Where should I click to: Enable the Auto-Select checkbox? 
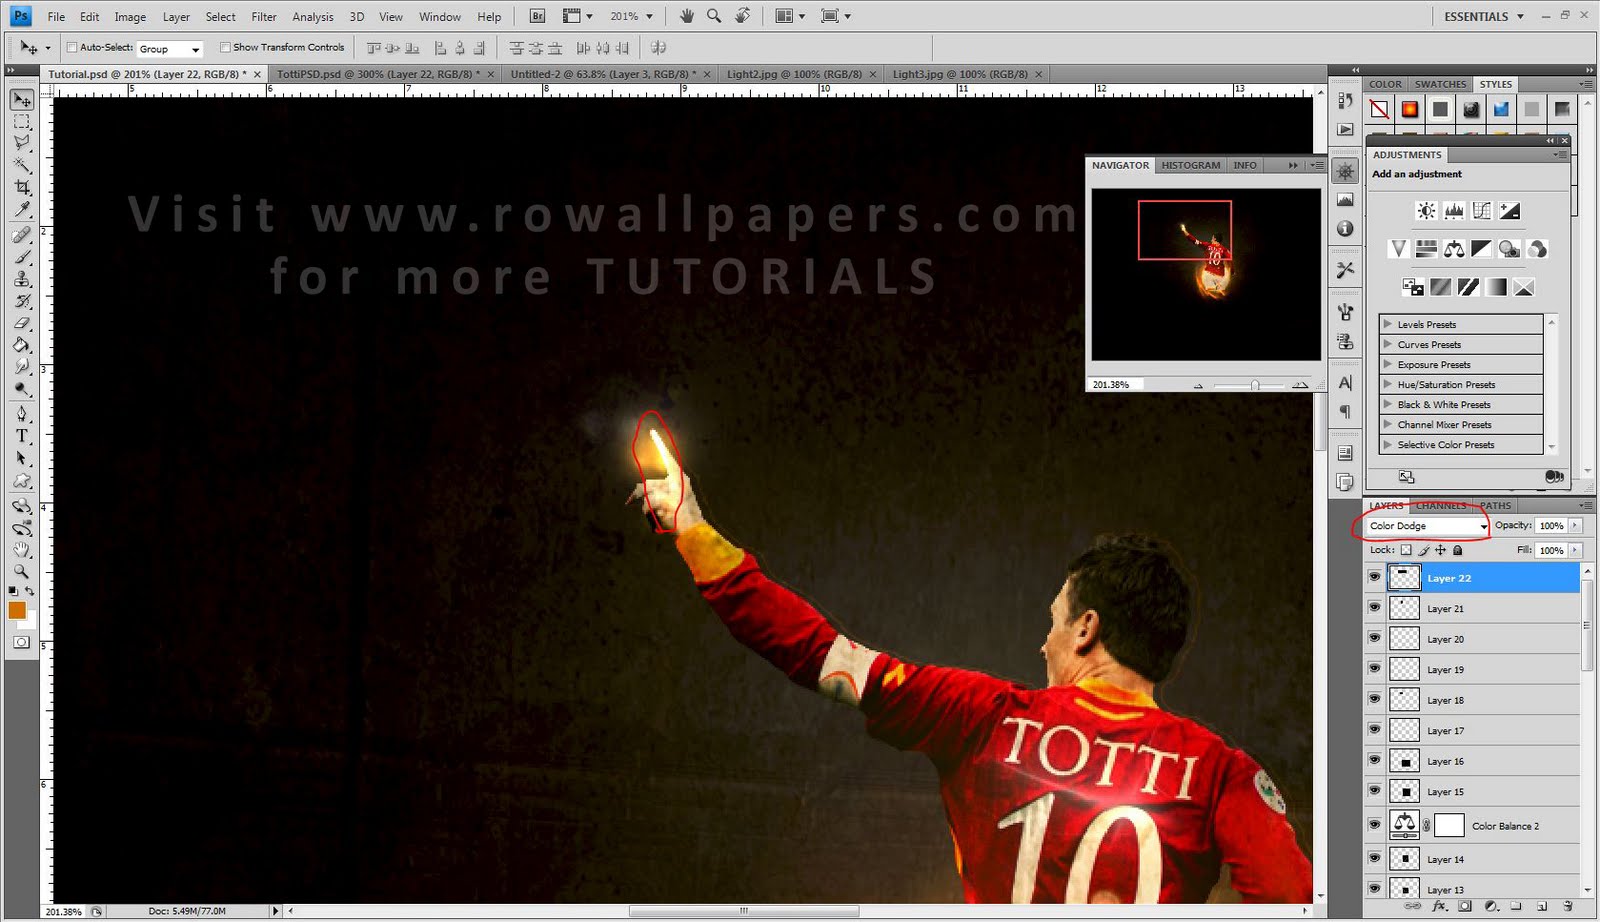(x=72, y=47)
